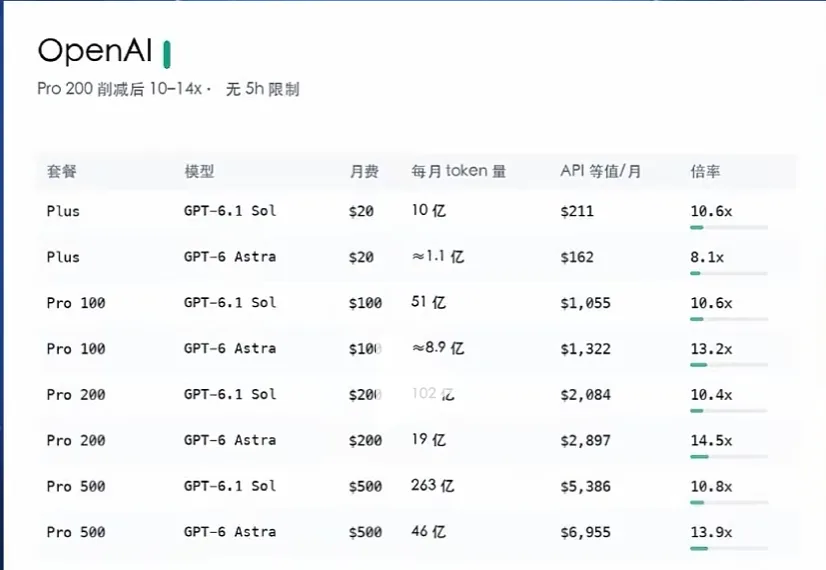Click 'GPT-6.1 Sol' in the $5,386 row

pyautogui.click(x=230, y=486)
